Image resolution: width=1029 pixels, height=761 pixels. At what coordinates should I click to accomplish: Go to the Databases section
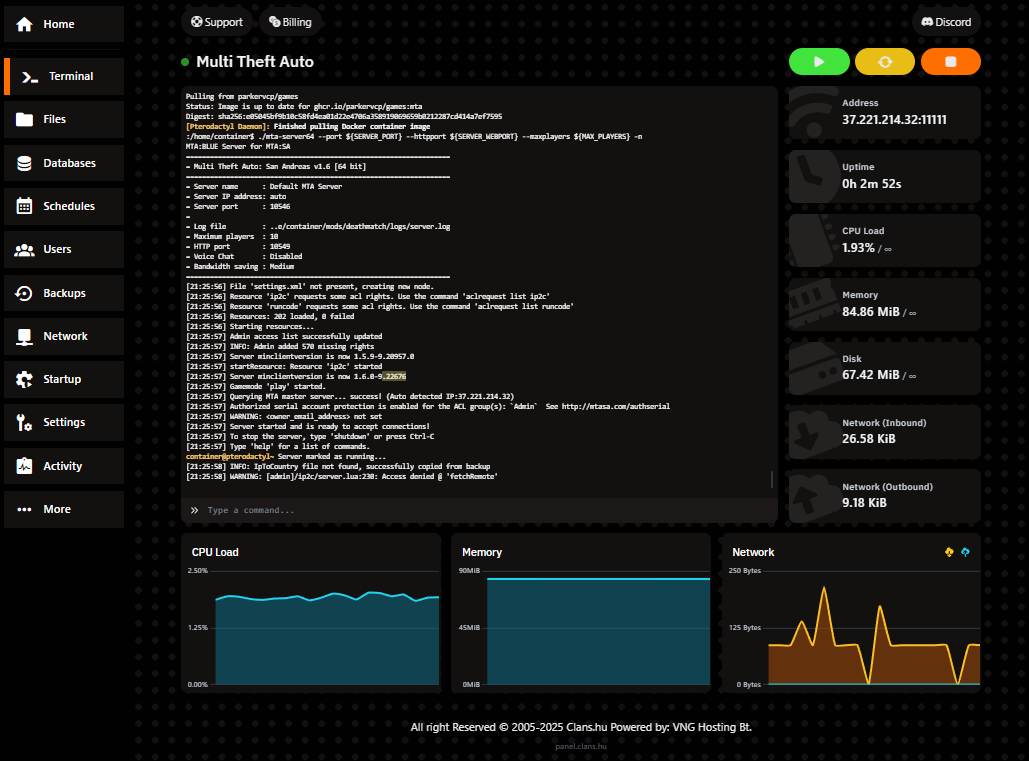(64, 163)
